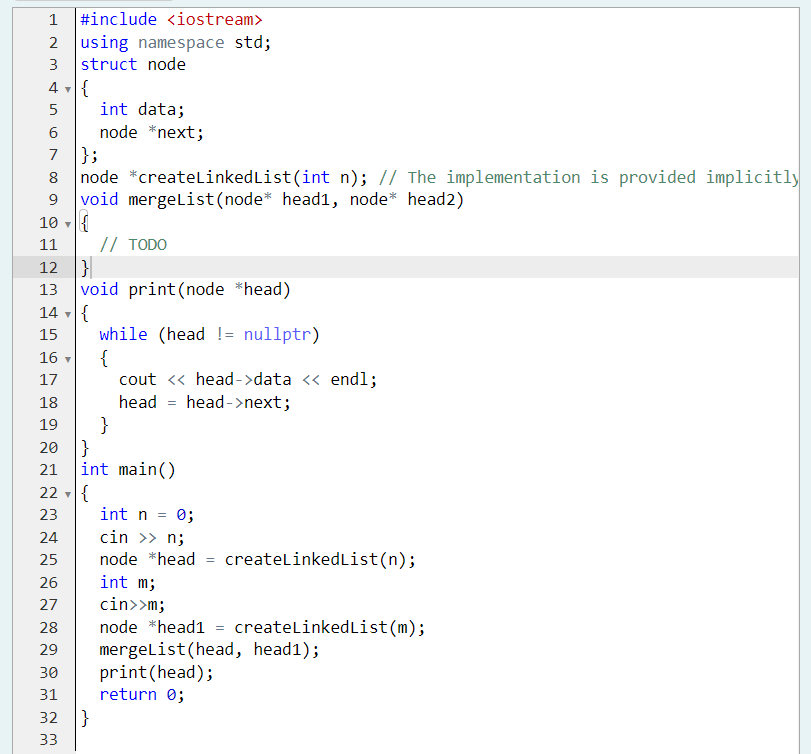This screenshot has height=754, width=811.
Task: Click the node *next member declaration
Action: (150, 132)
